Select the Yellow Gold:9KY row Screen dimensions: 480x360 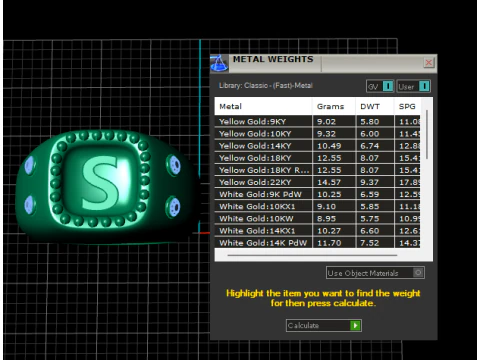point(317,121)
